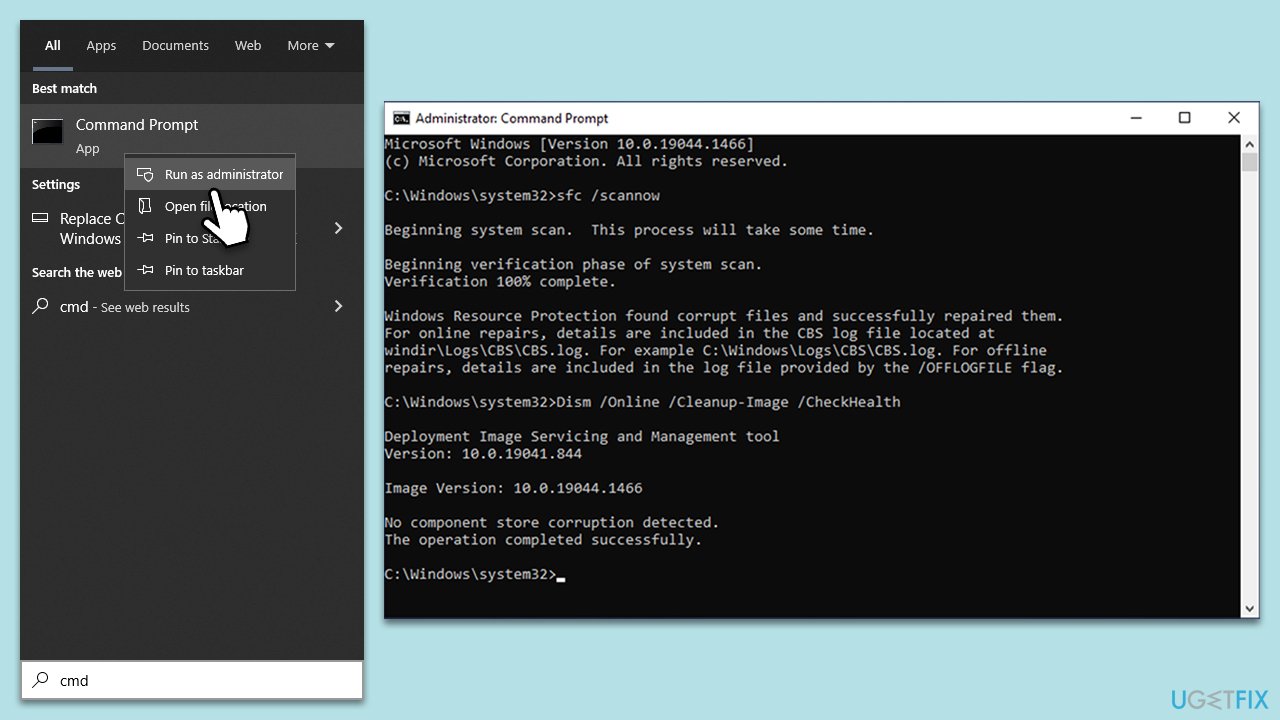Click the Run as administrator shield icon
This screenshot has width=1280, height=720.
click(x=146, y=174)
